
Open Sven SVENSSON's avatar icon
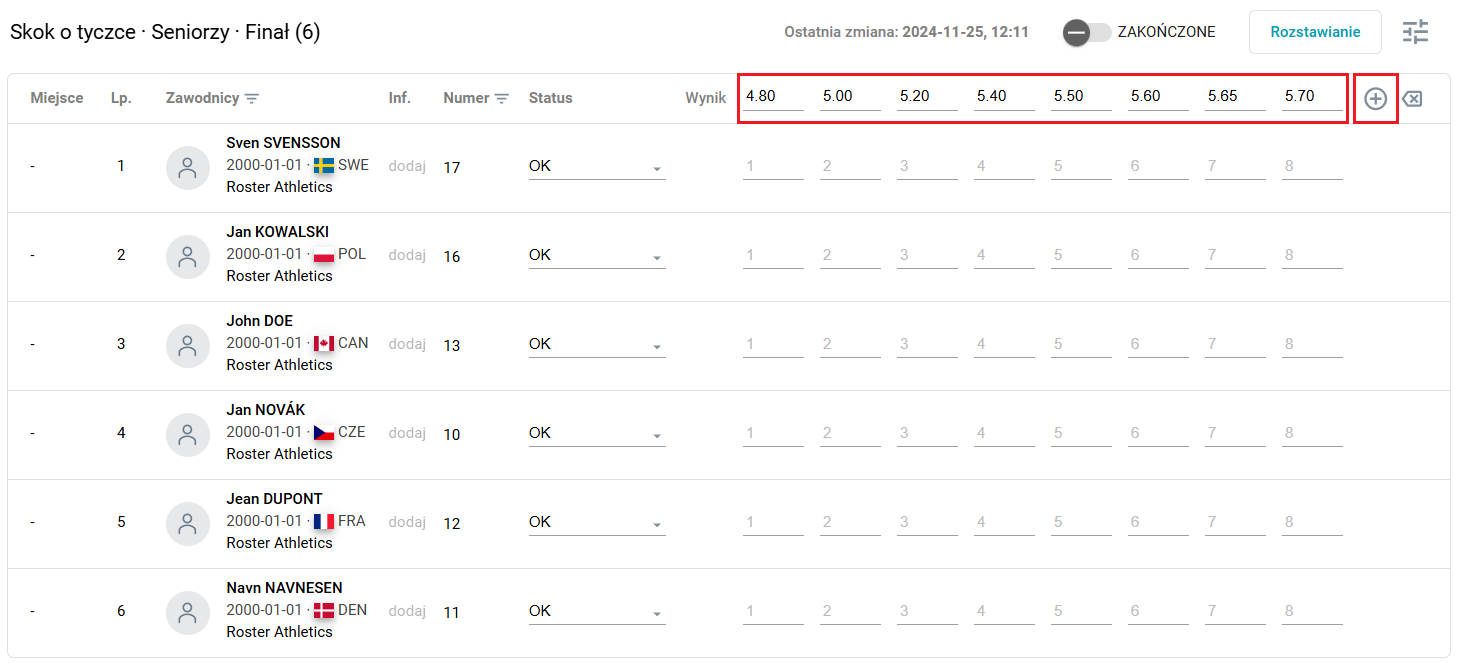click(187, 167)
